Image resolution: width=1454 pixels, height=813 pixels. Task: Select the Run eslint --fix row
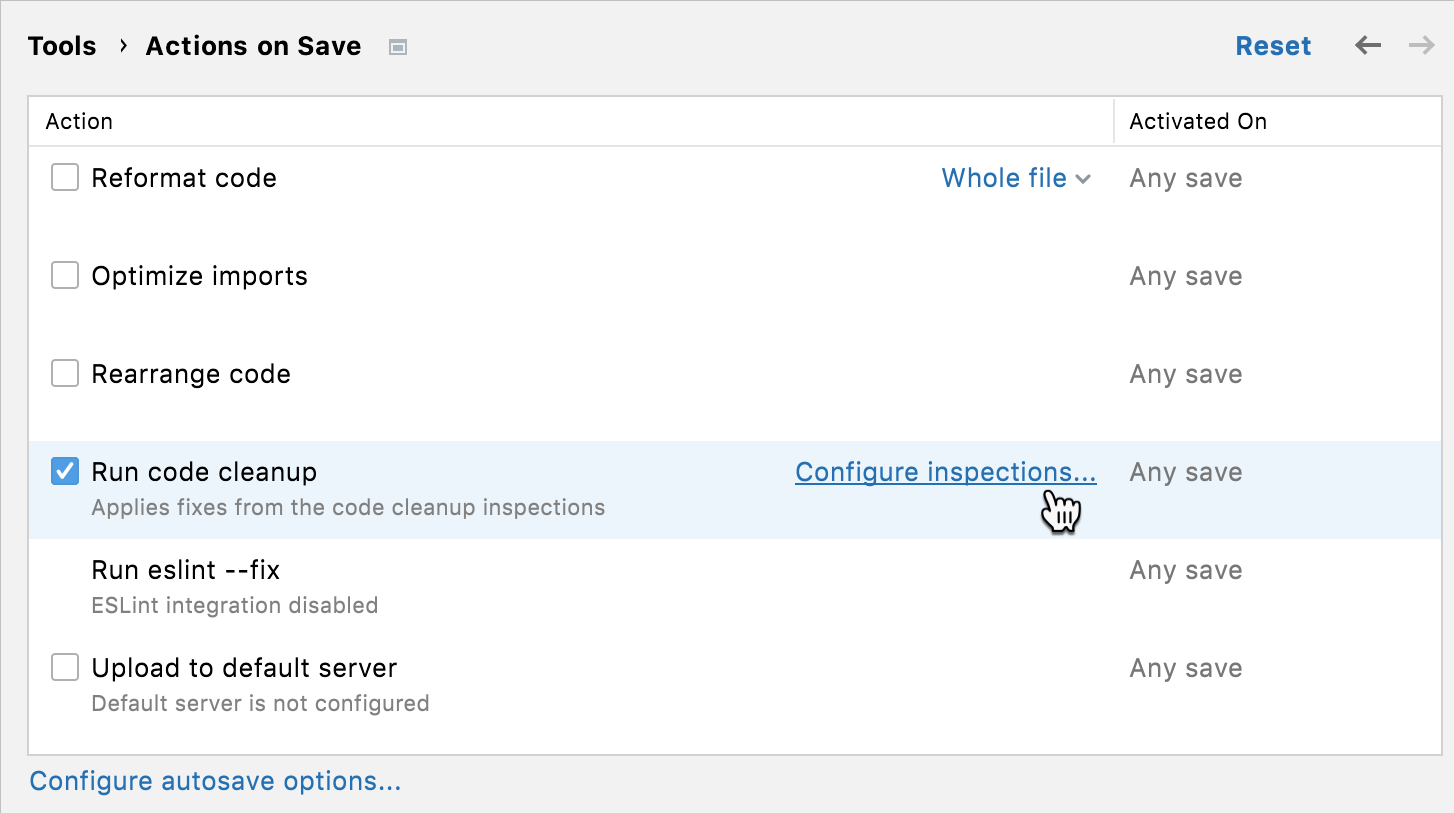[186, 570]
